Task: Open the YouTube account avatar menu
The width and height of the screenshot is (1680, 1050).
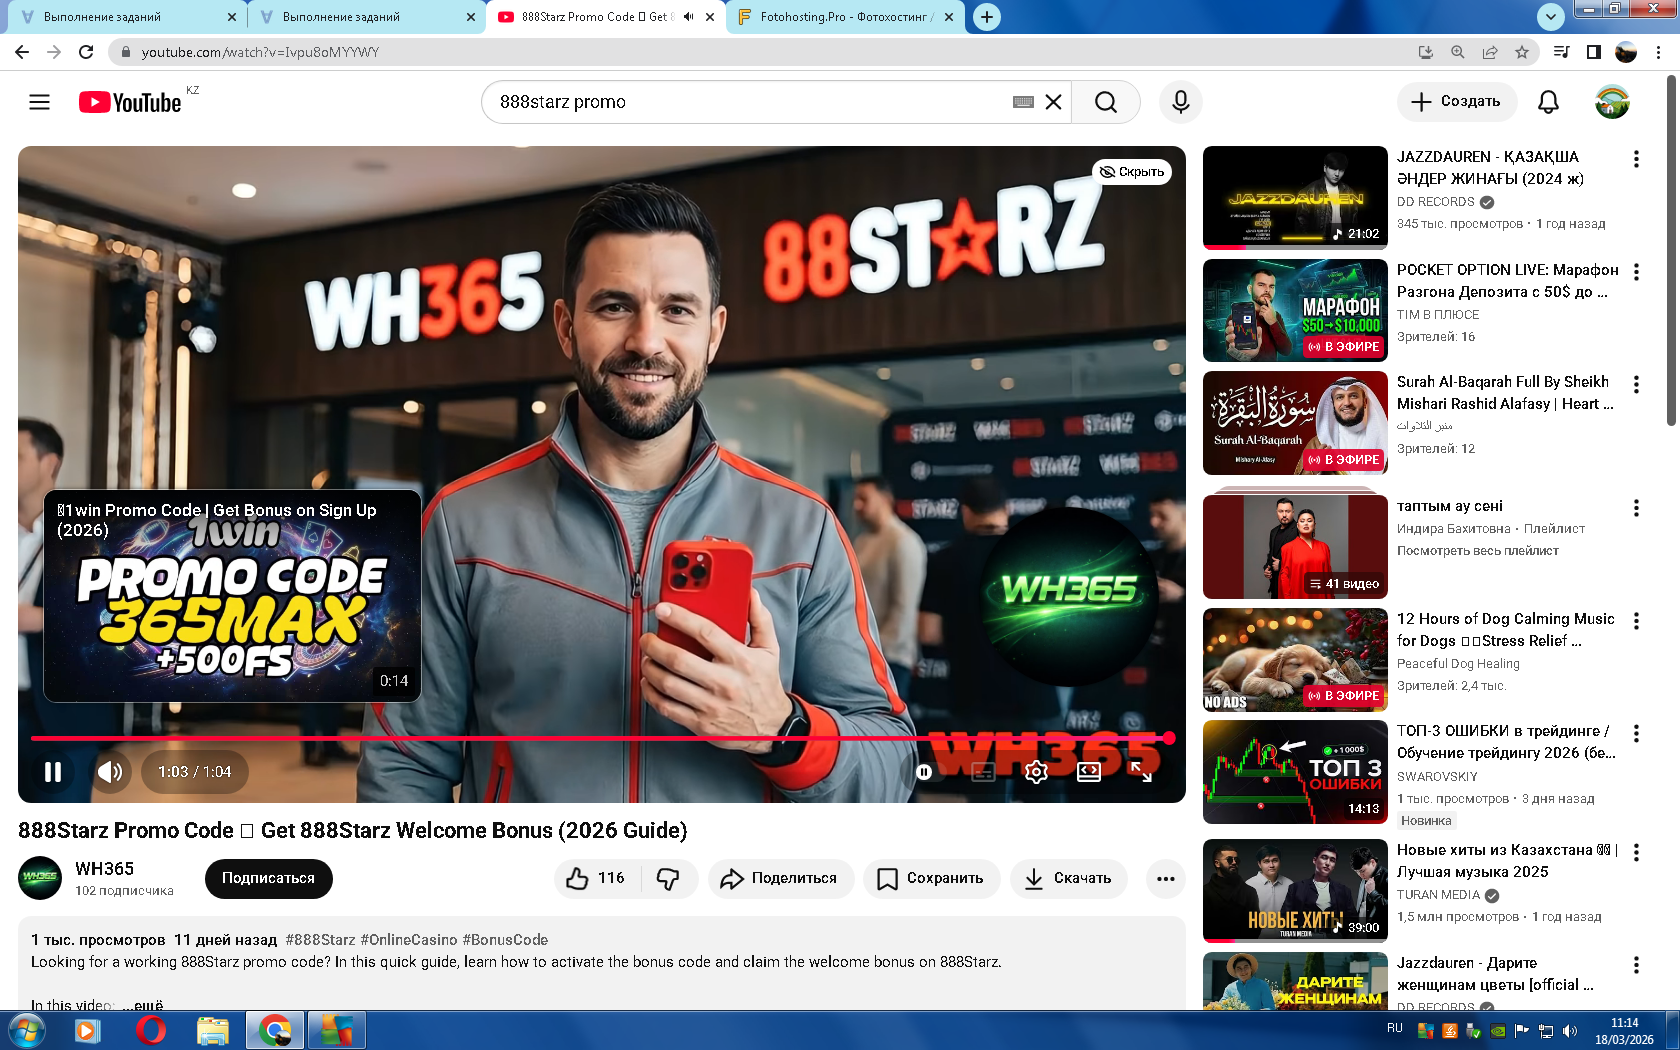Action: click(x=1612, y=102)
